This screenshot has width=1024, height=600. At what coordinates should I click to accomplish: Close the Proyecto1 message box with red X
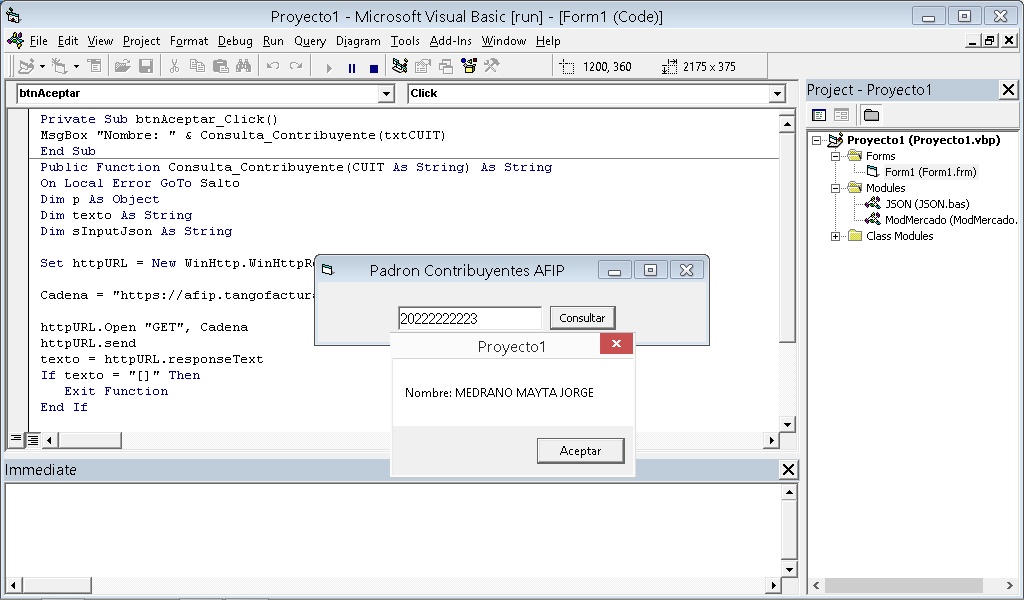click(x=616, y=344)
